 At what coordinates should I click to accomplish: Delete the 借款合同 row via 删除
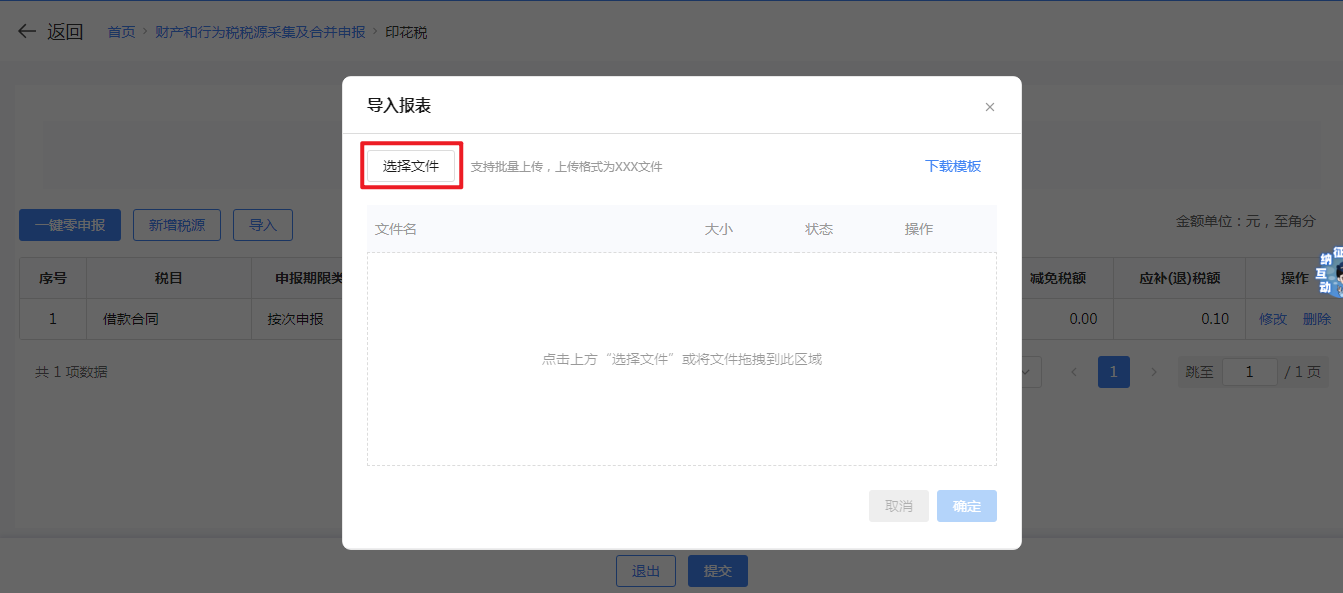1316,319
